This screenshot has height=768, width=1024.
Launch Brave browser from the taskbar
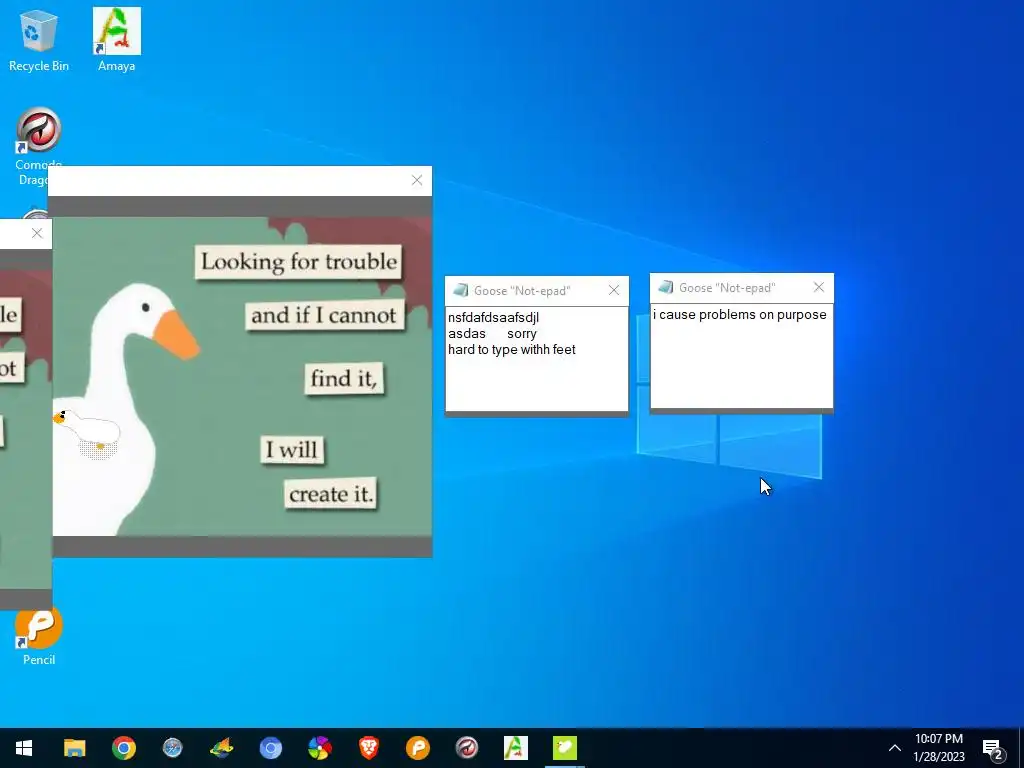(x=368, y=748)
